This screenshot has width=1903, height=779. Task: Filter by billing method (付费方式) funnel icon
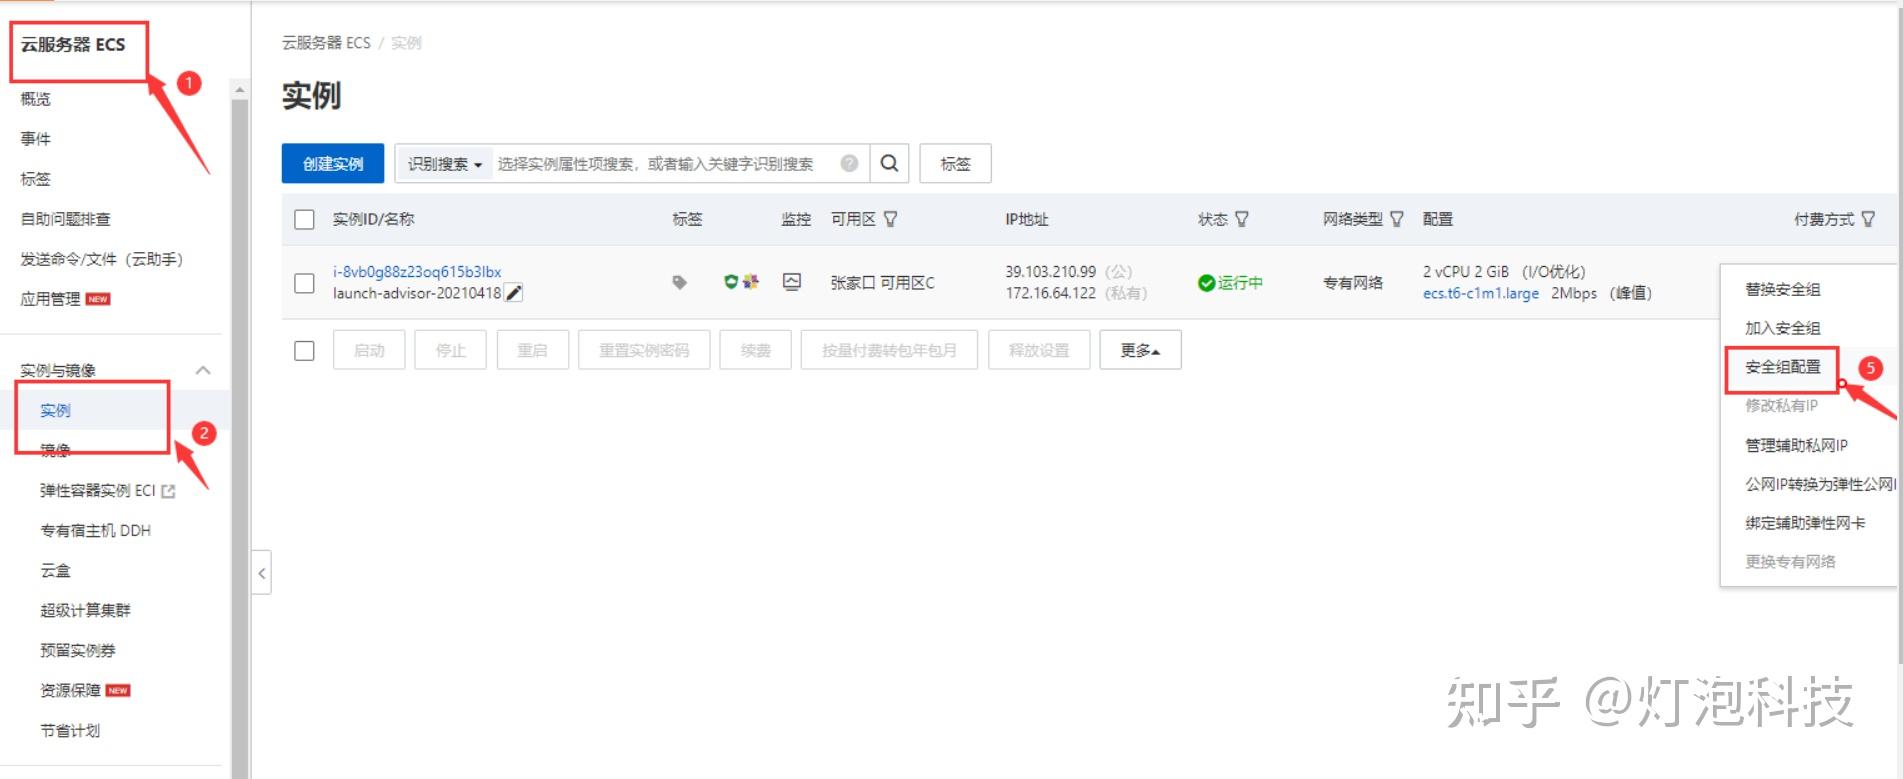click(x=1868, y=219)
